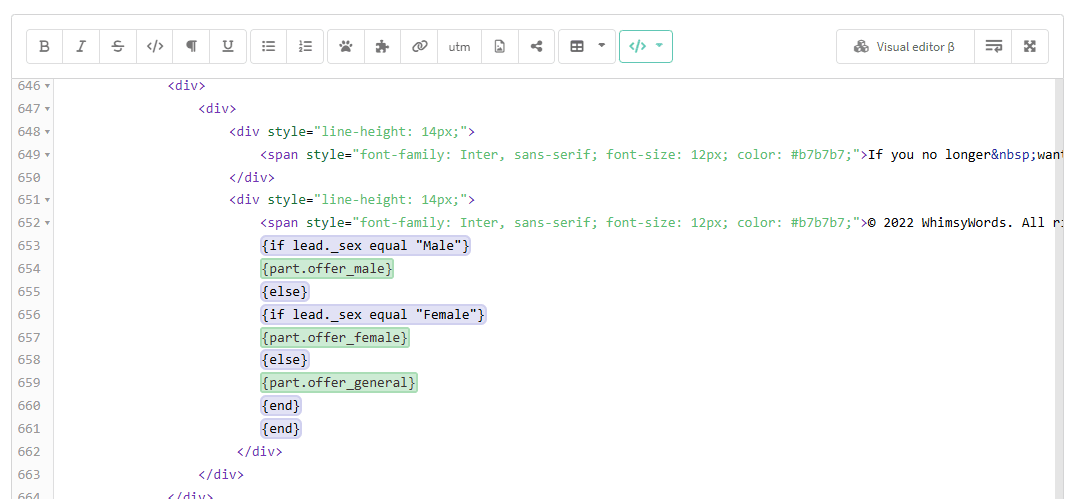The height and width of the screenshot is (499, 1075).
Task: Insert numbered list
Action: click(305, 47)
